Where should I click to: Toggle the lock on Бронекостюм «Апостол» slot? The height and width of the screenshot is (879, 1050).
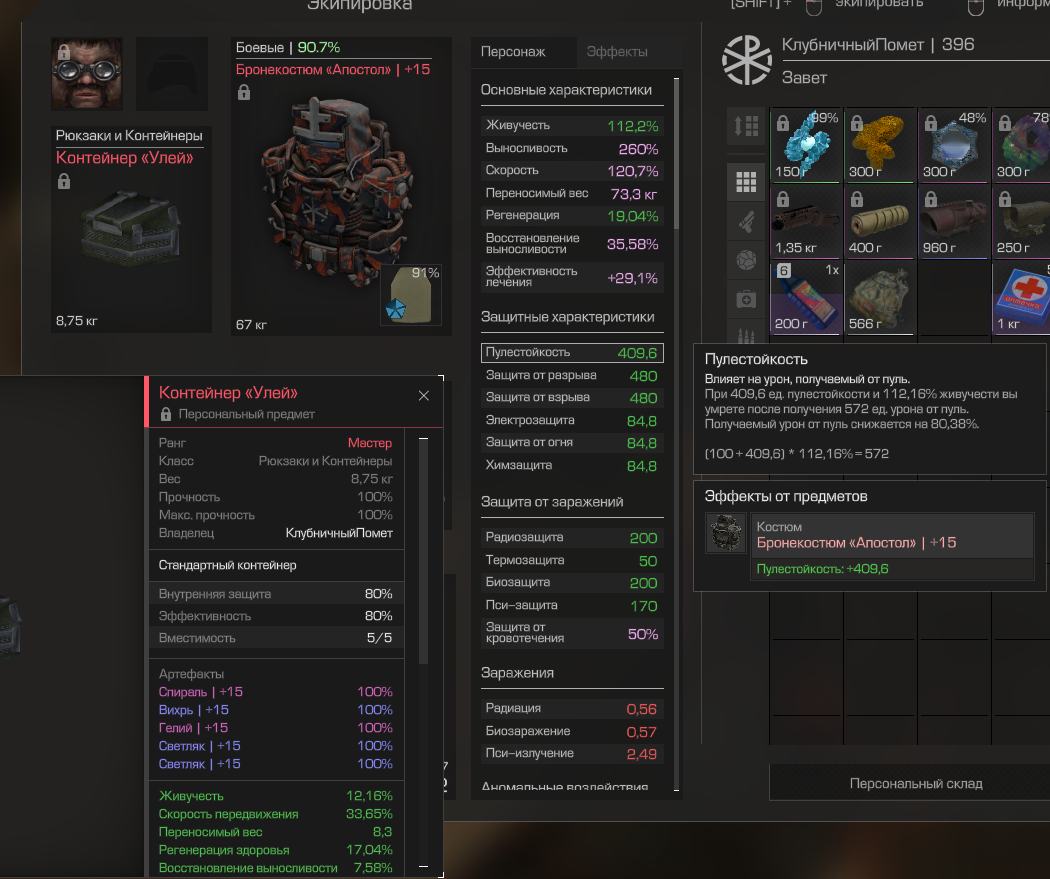click(244, 92)
